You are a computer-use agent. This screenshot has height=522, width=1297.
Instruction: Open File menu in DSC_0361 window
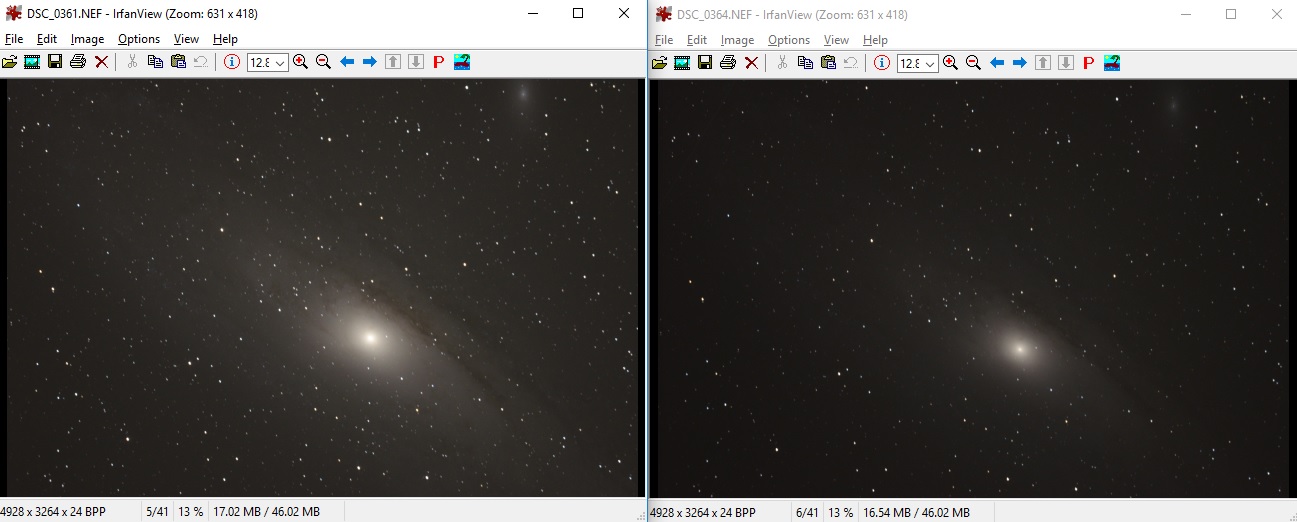[x=14, y=39]
